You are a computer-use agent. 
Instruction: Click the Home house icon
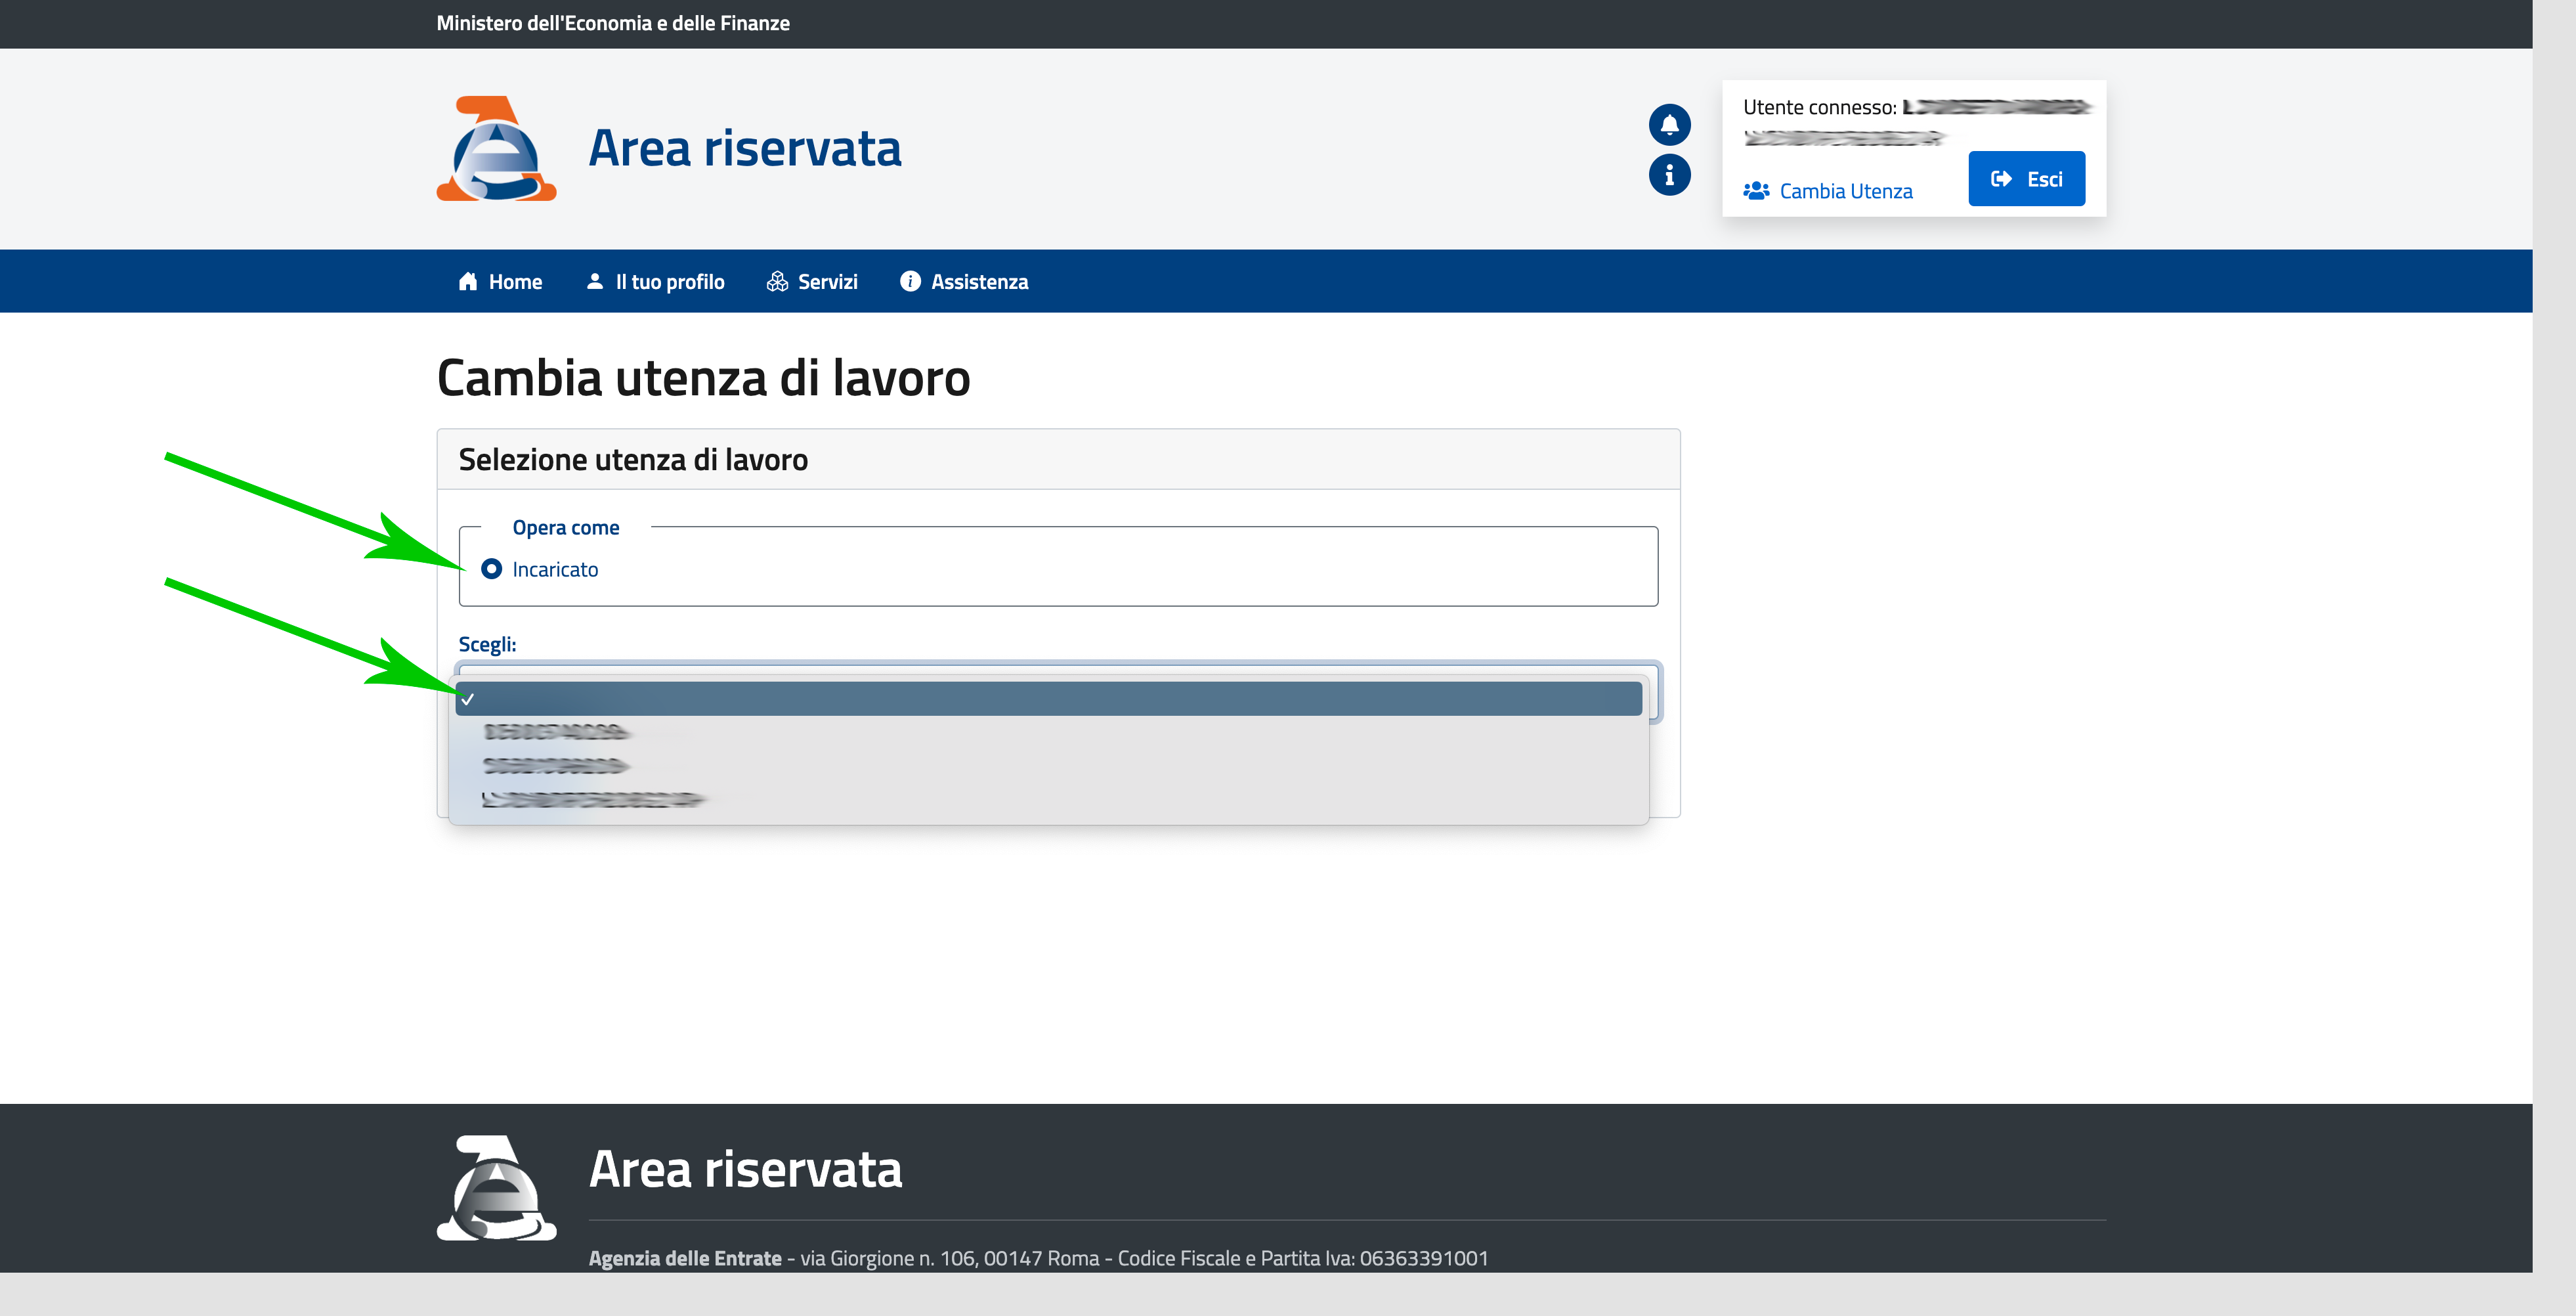point(467,282)
